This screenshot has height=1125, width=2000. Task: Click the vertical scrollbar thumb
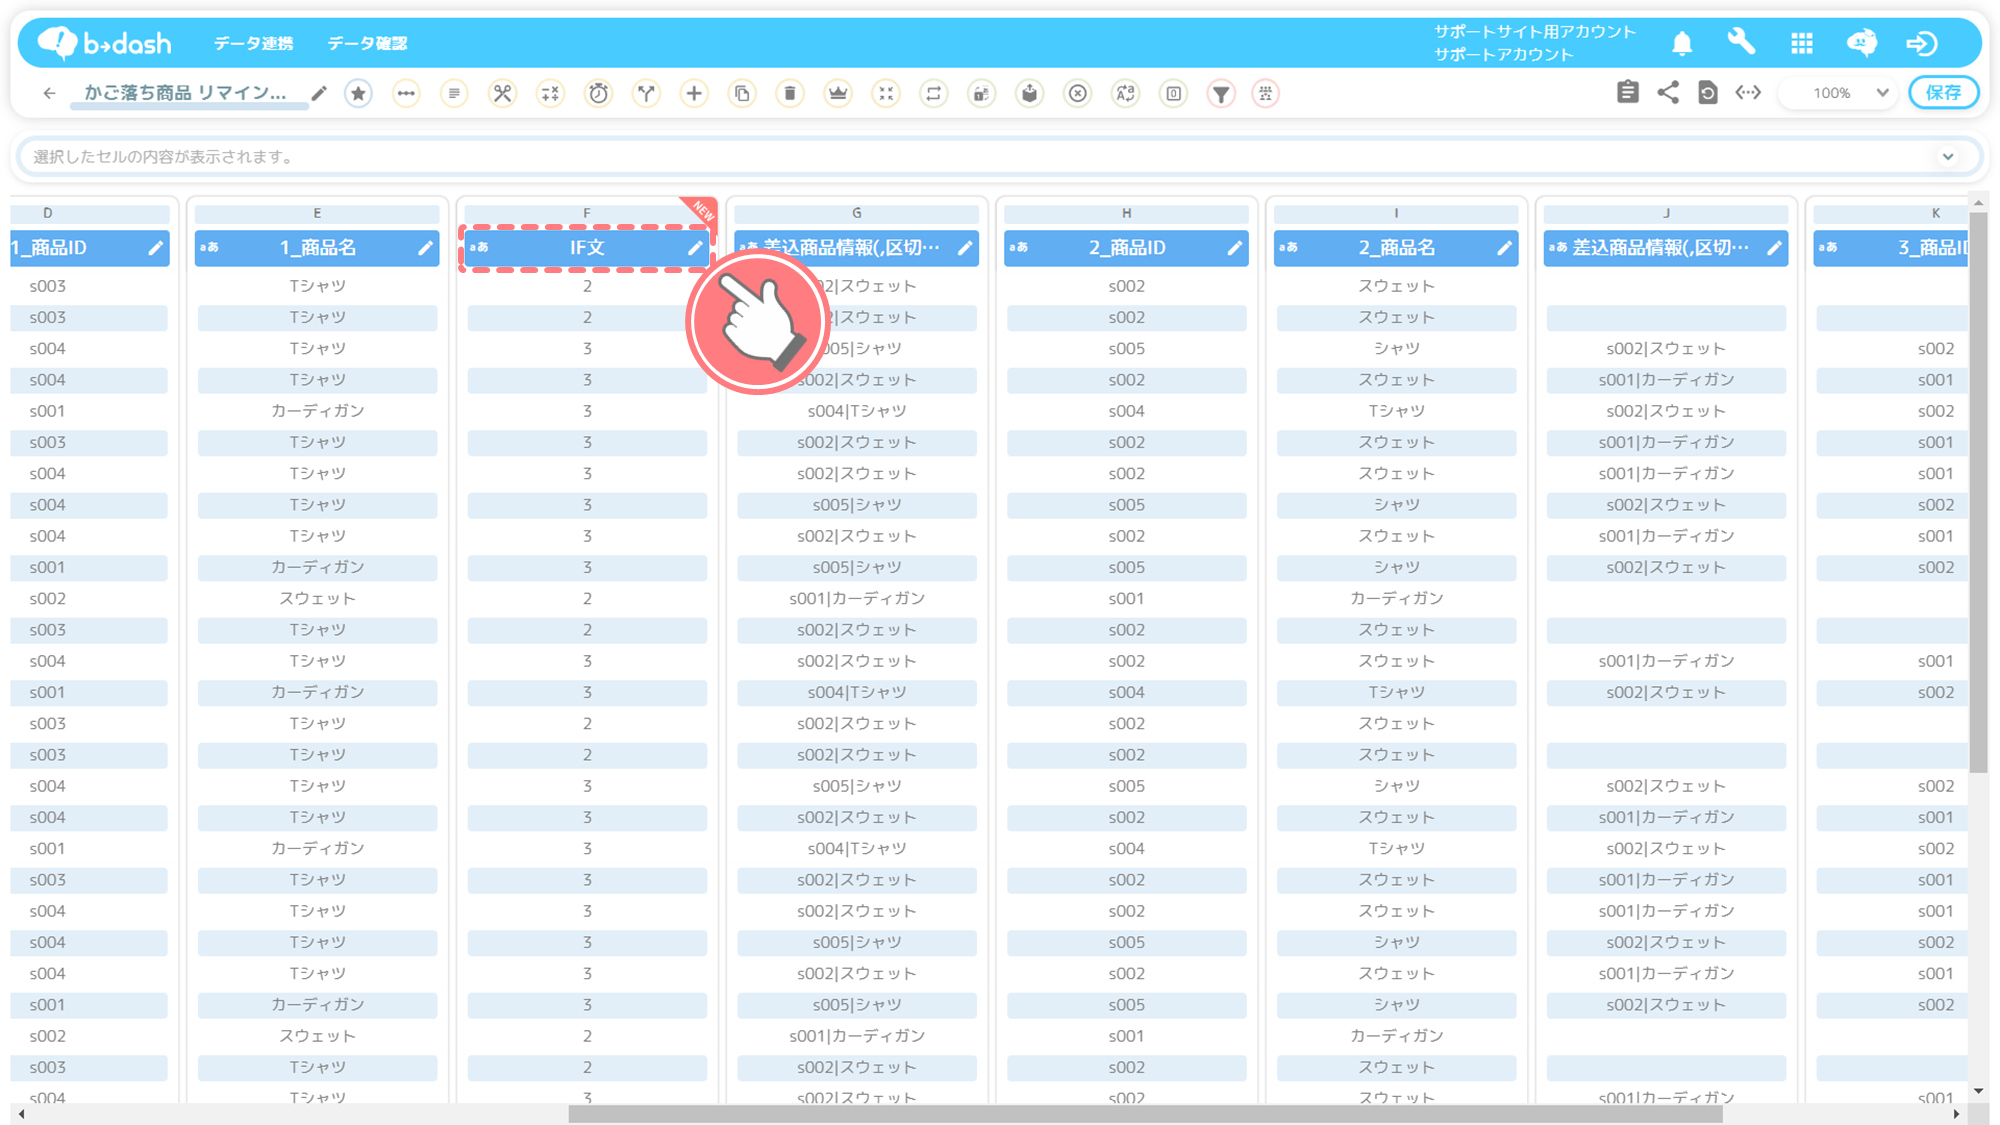coord(1978,492)
